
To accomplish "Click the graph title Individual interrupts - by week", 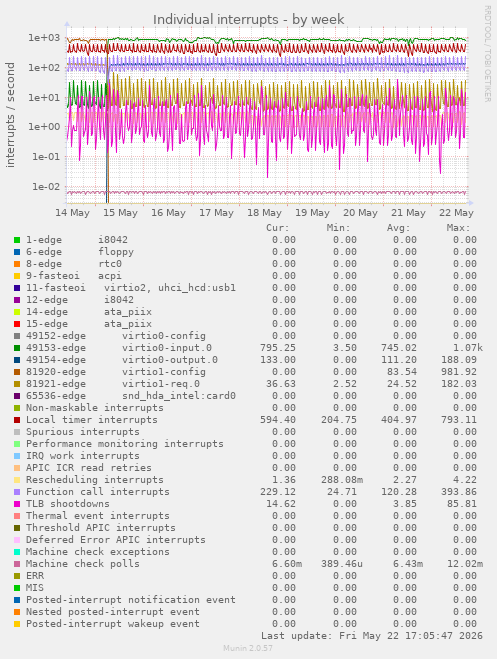I will click(x=248, y=20).
